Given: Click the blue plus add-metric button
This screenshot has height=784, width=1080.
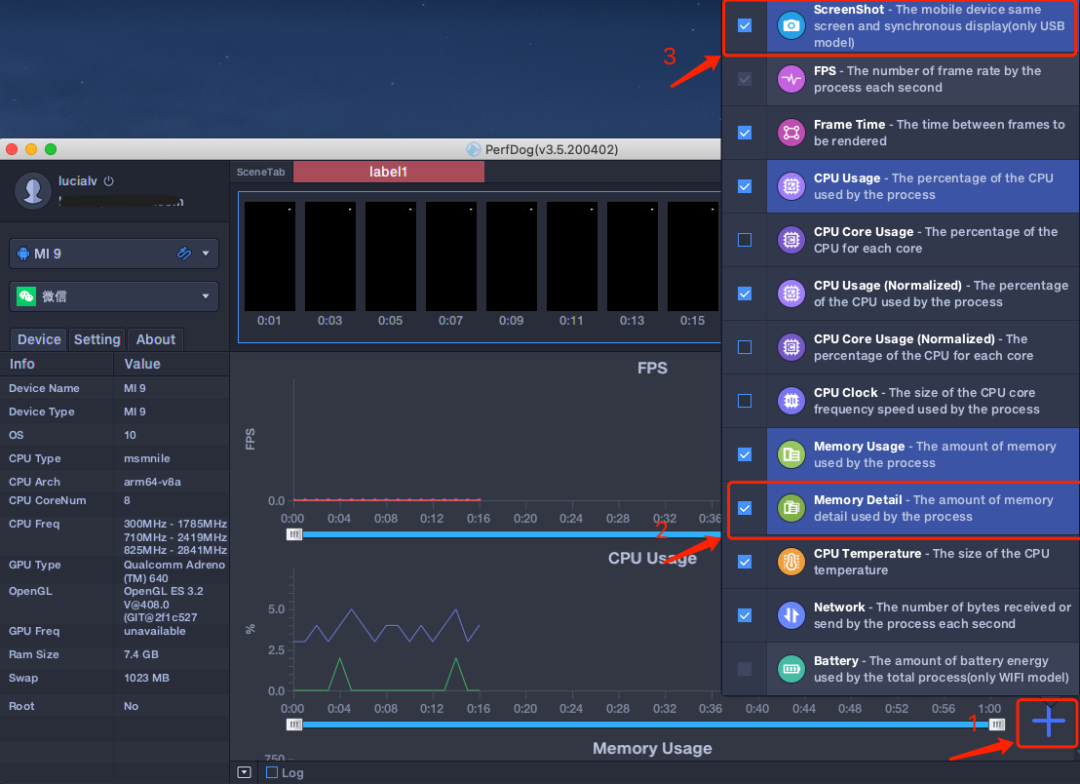Looking at the screenshot, I should [1048, 722].
